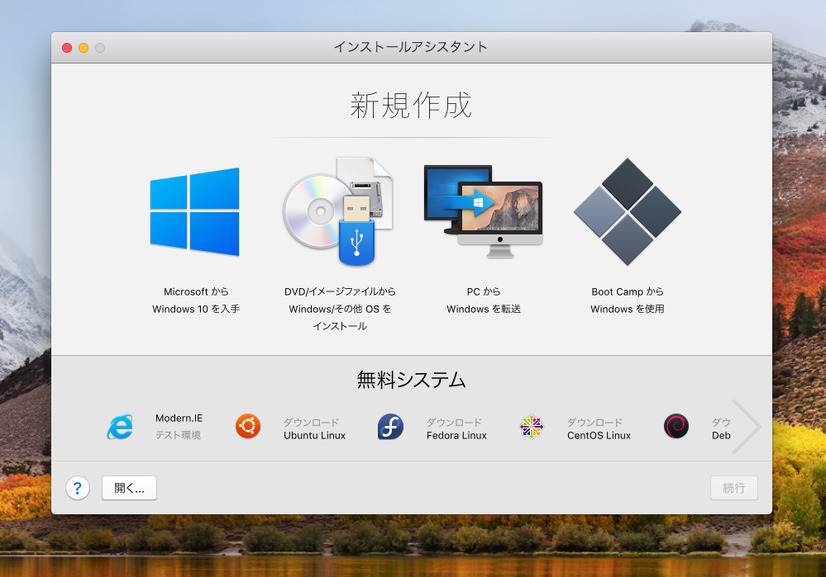Click the disabled 続行 button

pyautogui.click(x=734, y=488)
